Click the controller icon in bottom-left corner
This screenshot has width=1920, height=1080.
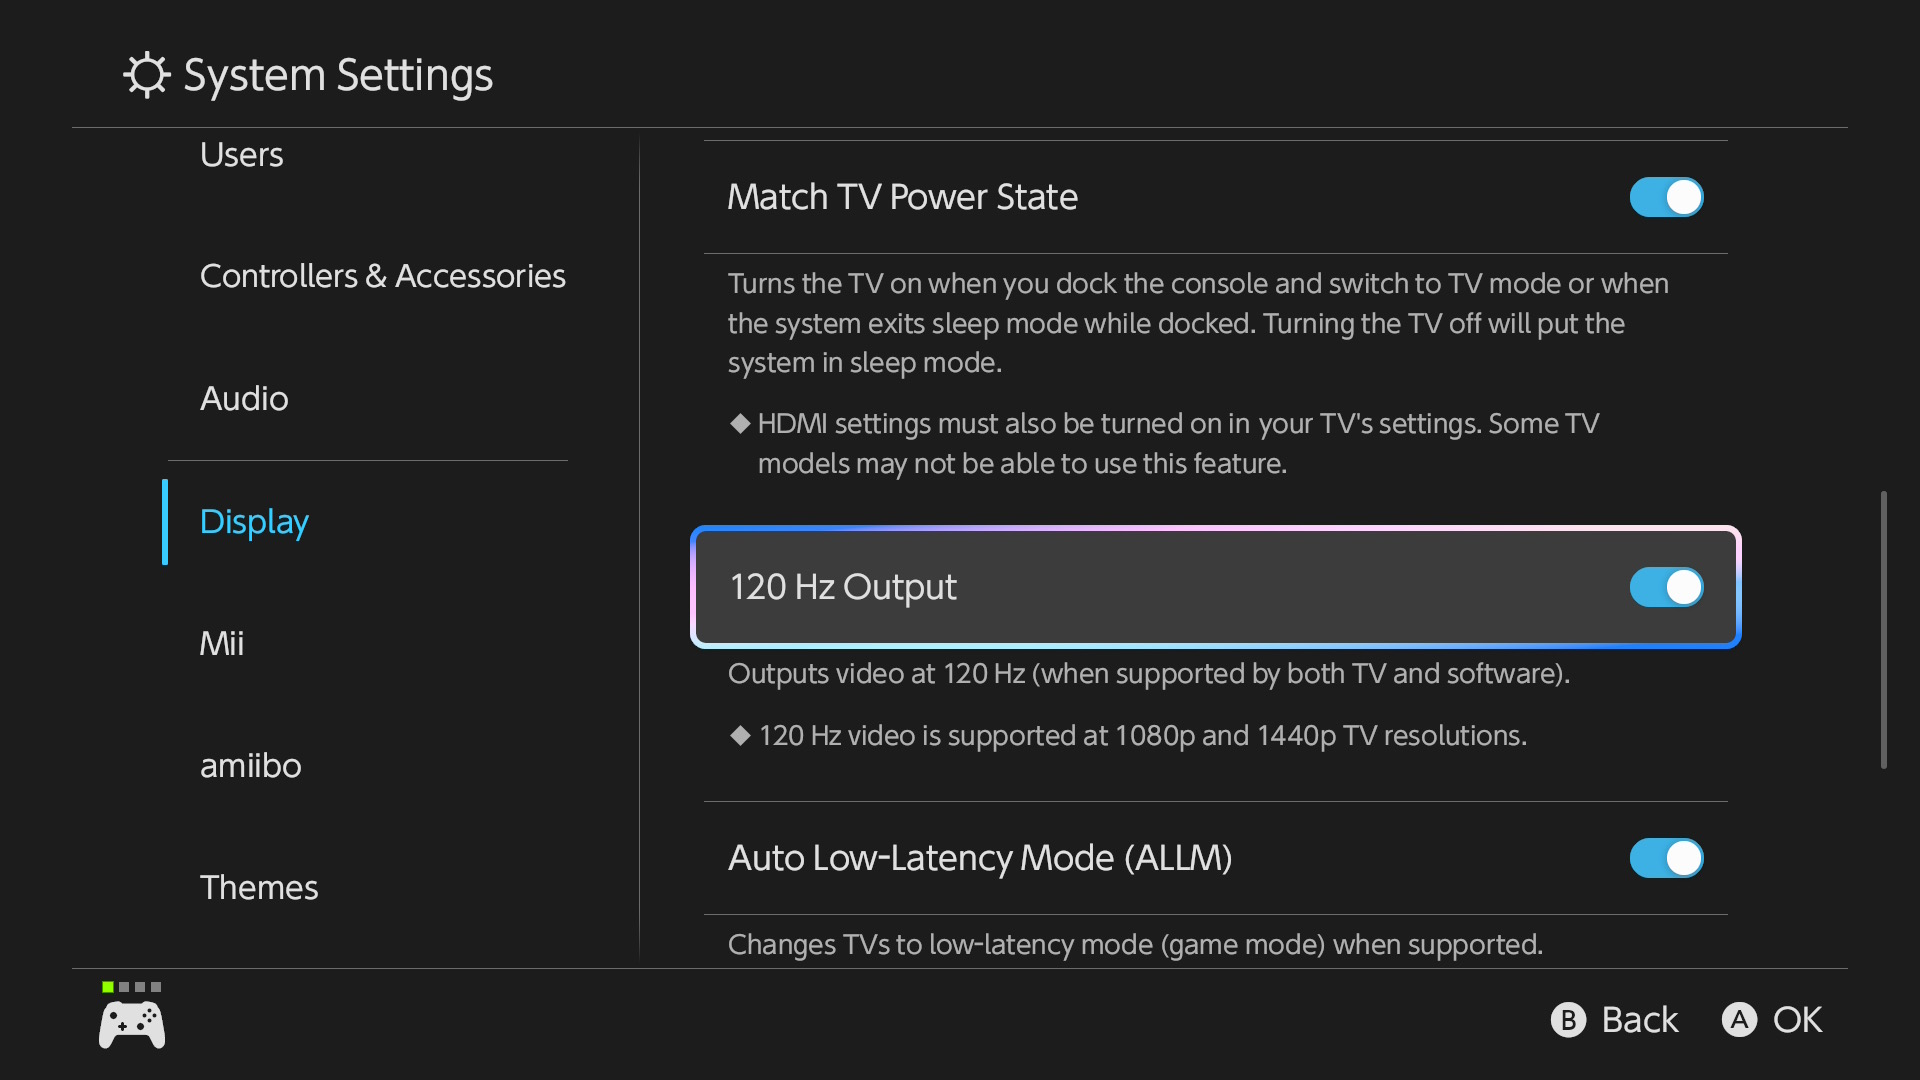click(132, 1026)
